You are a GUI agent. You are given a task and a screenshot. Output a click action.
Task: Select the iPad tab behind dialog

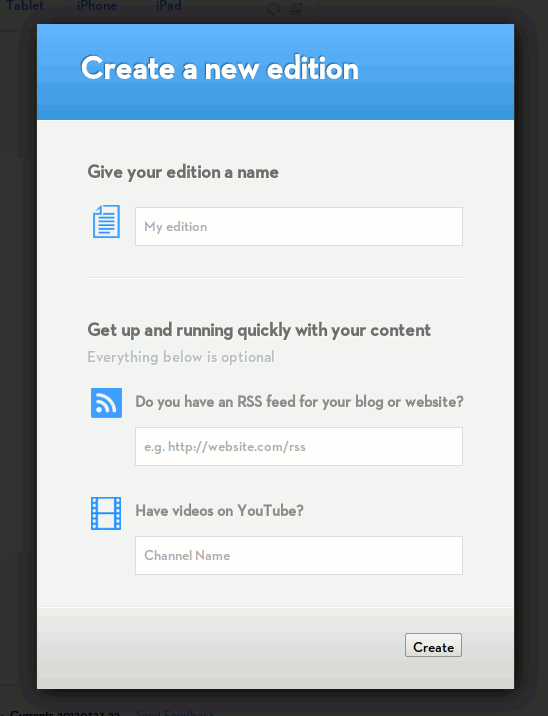169,6
